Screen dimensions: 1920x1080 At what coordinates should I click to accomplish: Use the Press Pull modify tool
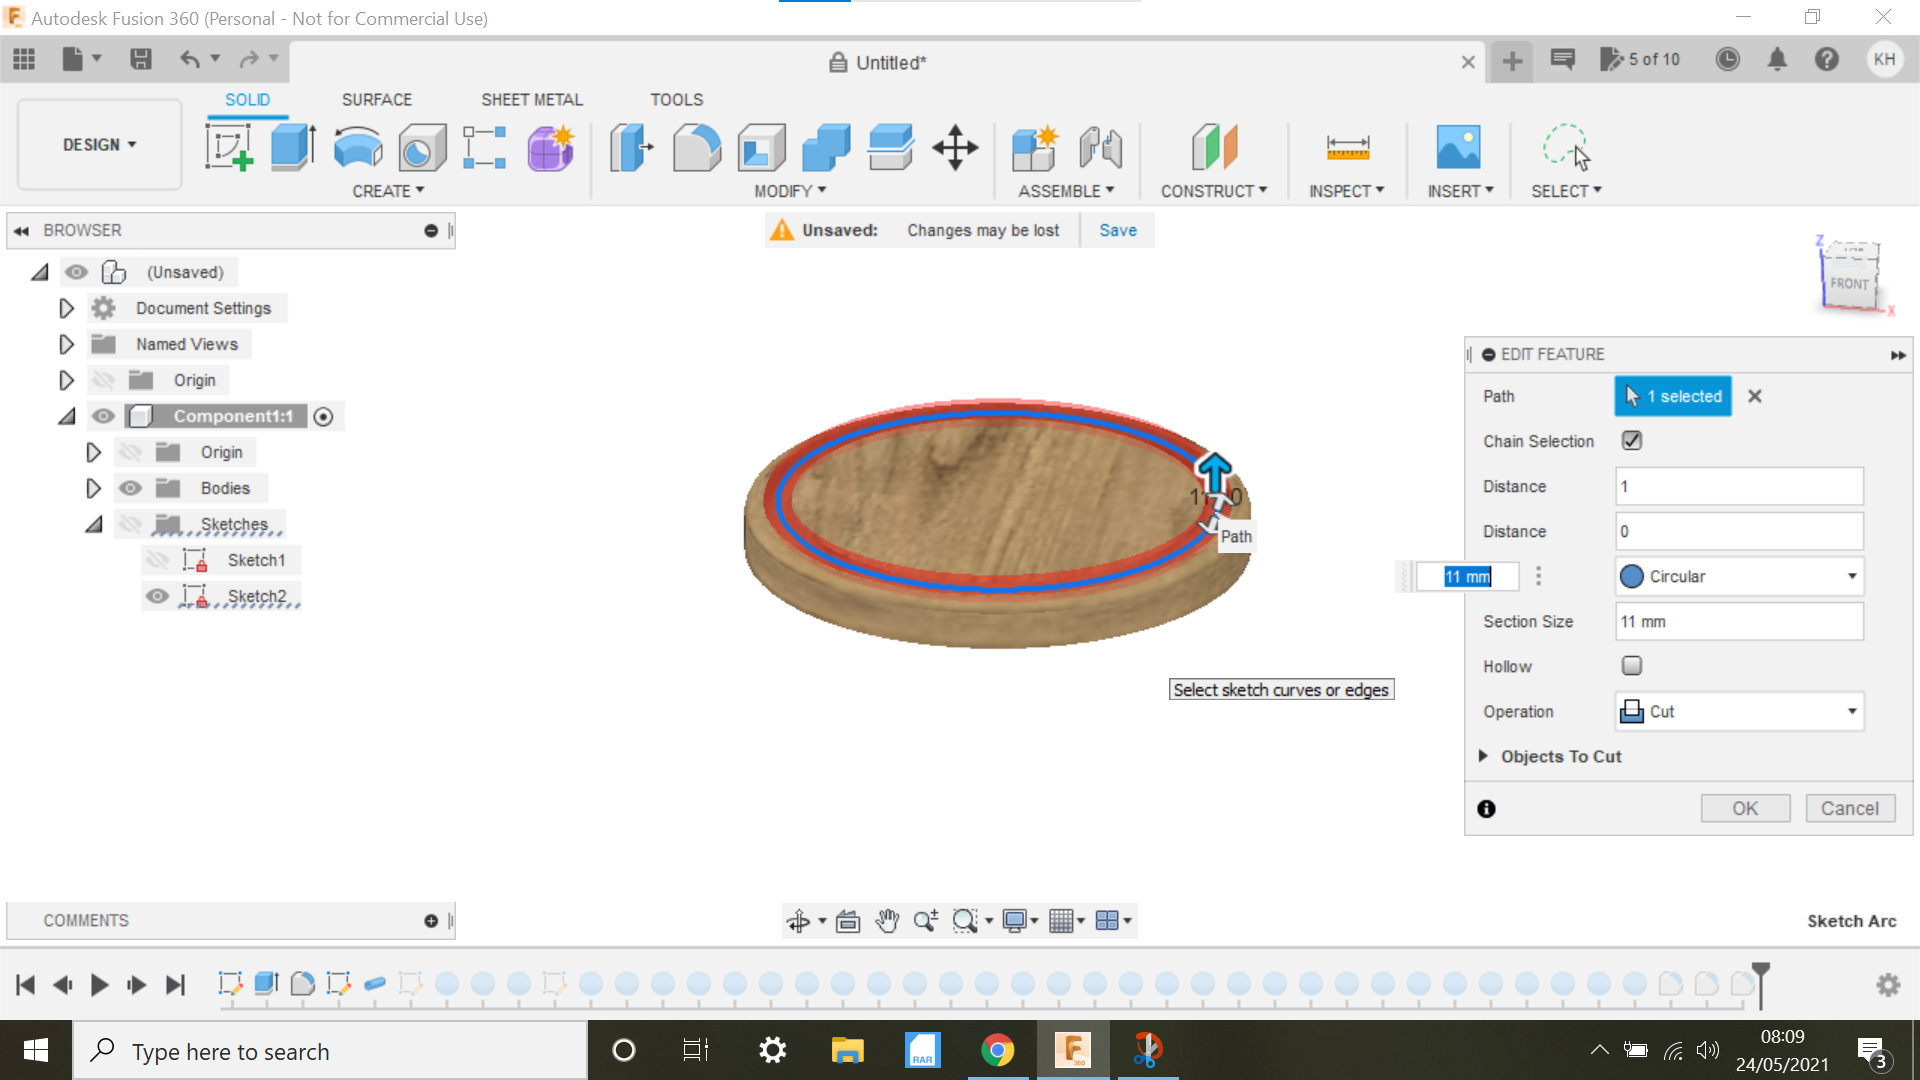tap(630, 147)
